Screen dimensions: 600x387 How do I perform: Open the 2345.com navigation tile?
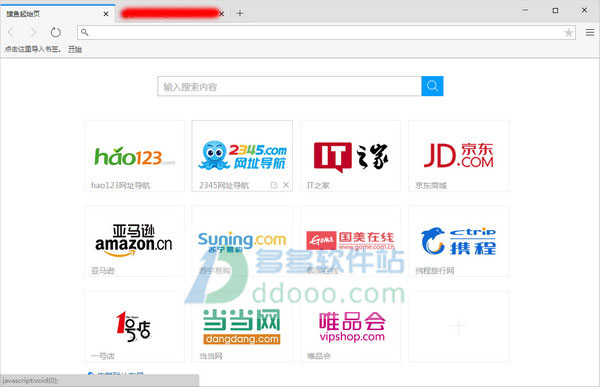click(x=242, y=156)
